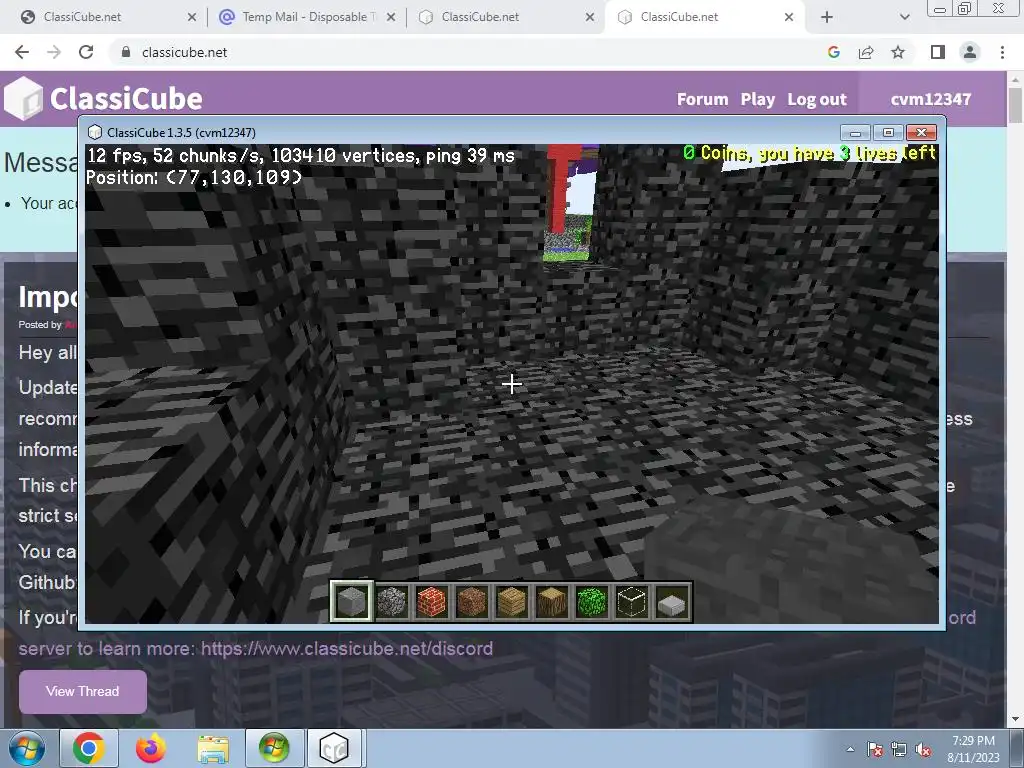This screenshot has width=1024, height=768.
Task: Click the coins and lives status text
Action: pos(809,153)
